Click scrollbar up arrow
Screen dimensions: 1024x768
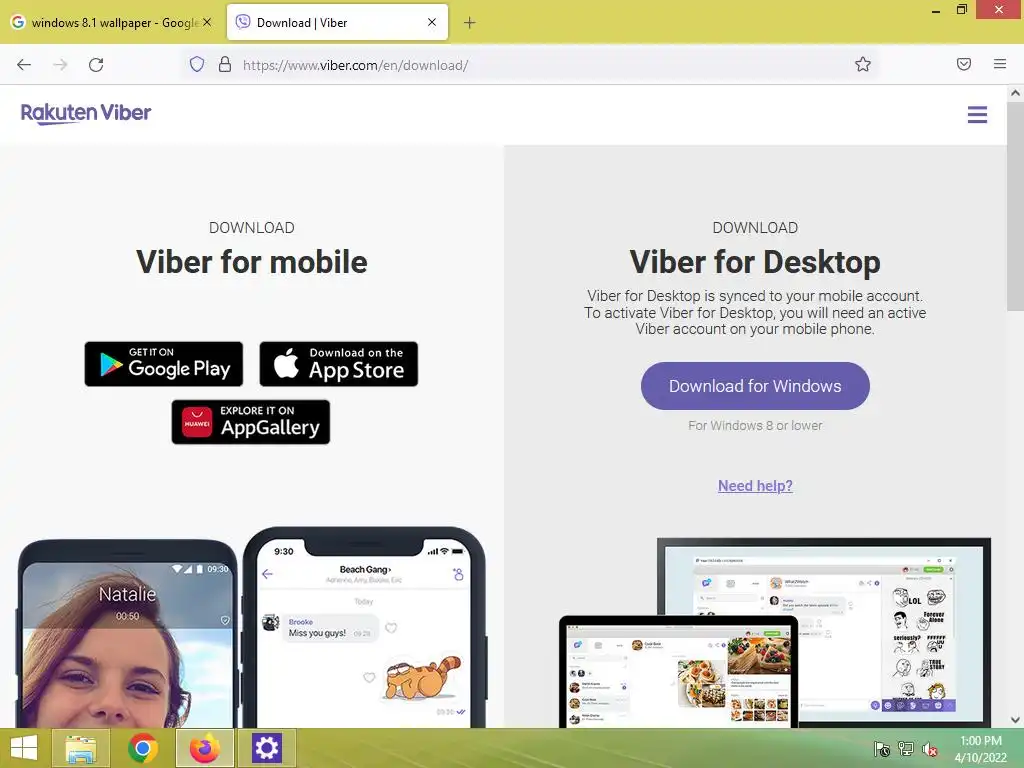tap(1015, 93)
